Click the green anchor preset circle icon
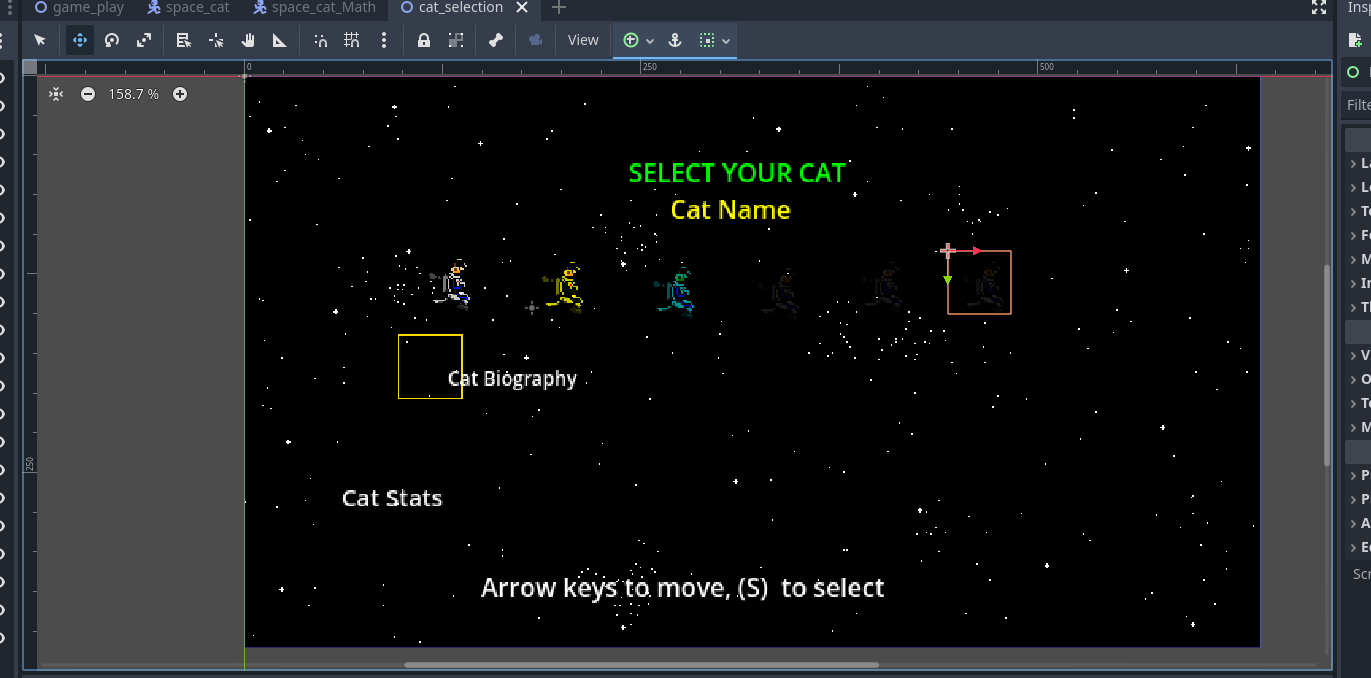 (x=630, y=40)
